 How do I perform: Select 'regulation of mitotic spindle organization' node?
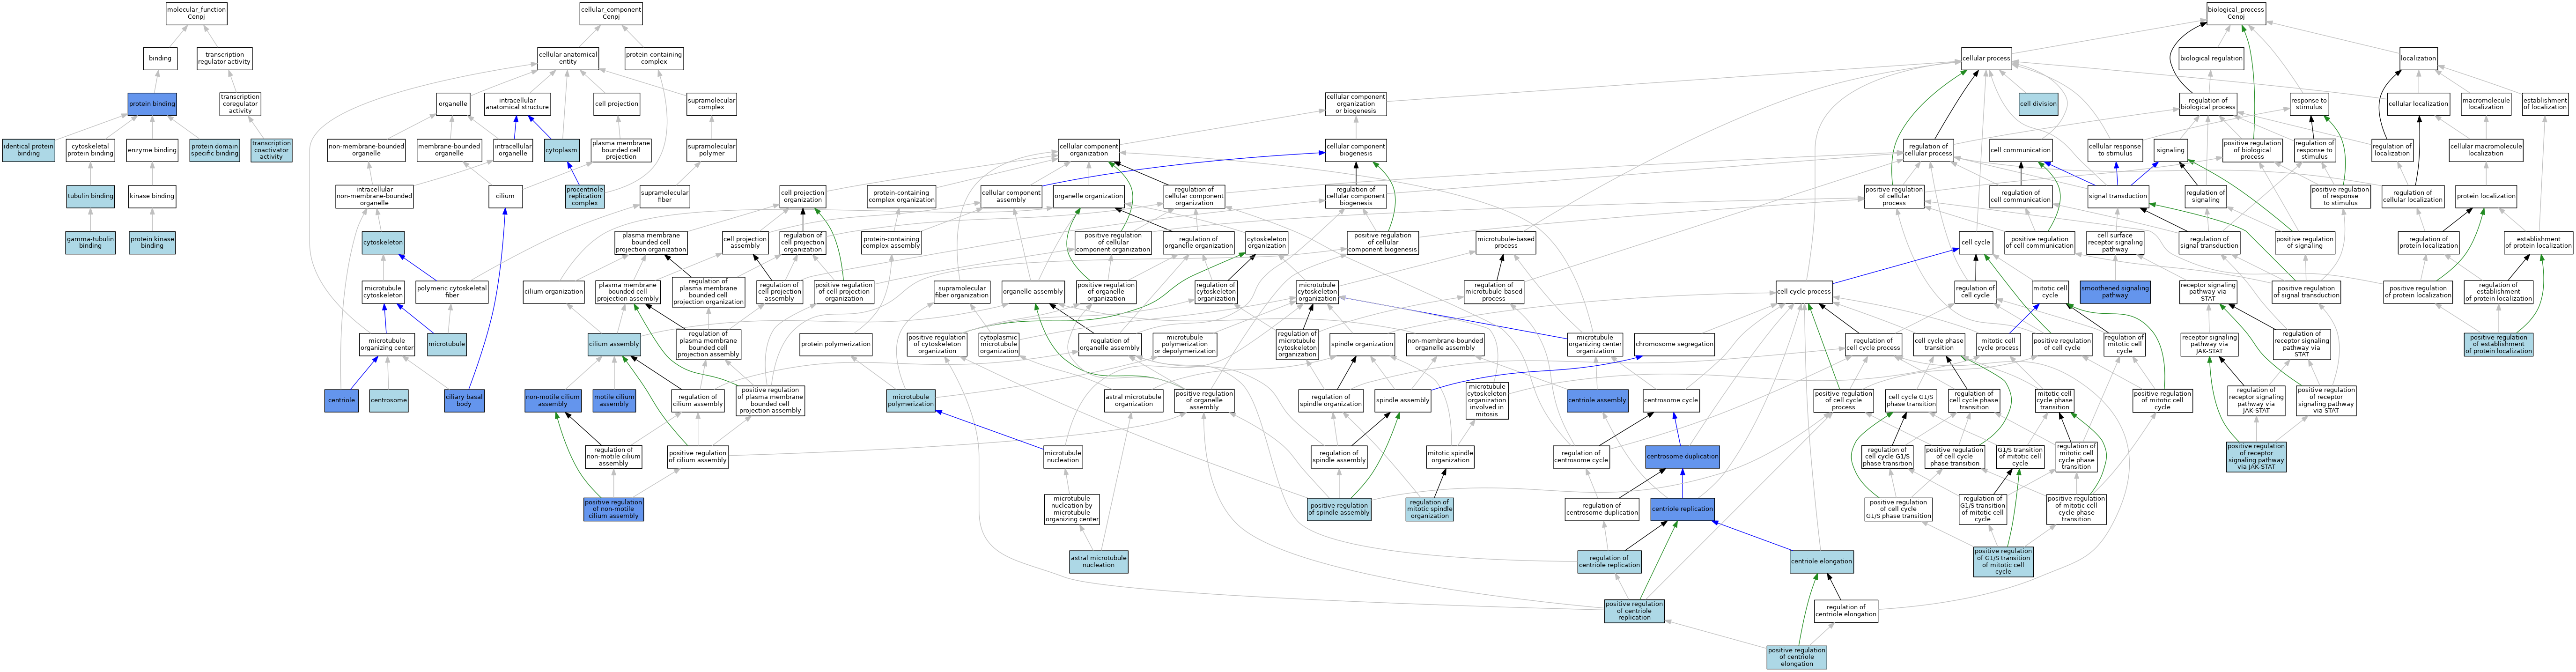click(x=1430, y=509)
